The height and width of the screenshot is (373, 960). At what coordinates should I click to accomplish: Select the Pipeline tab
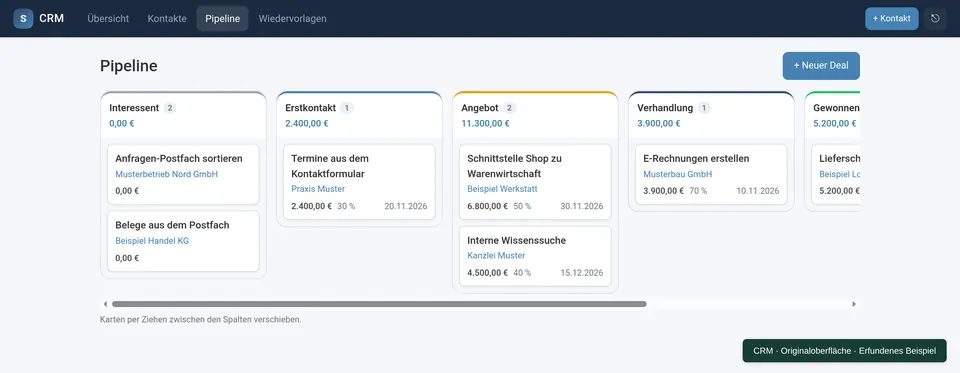(x=222, y=18)
